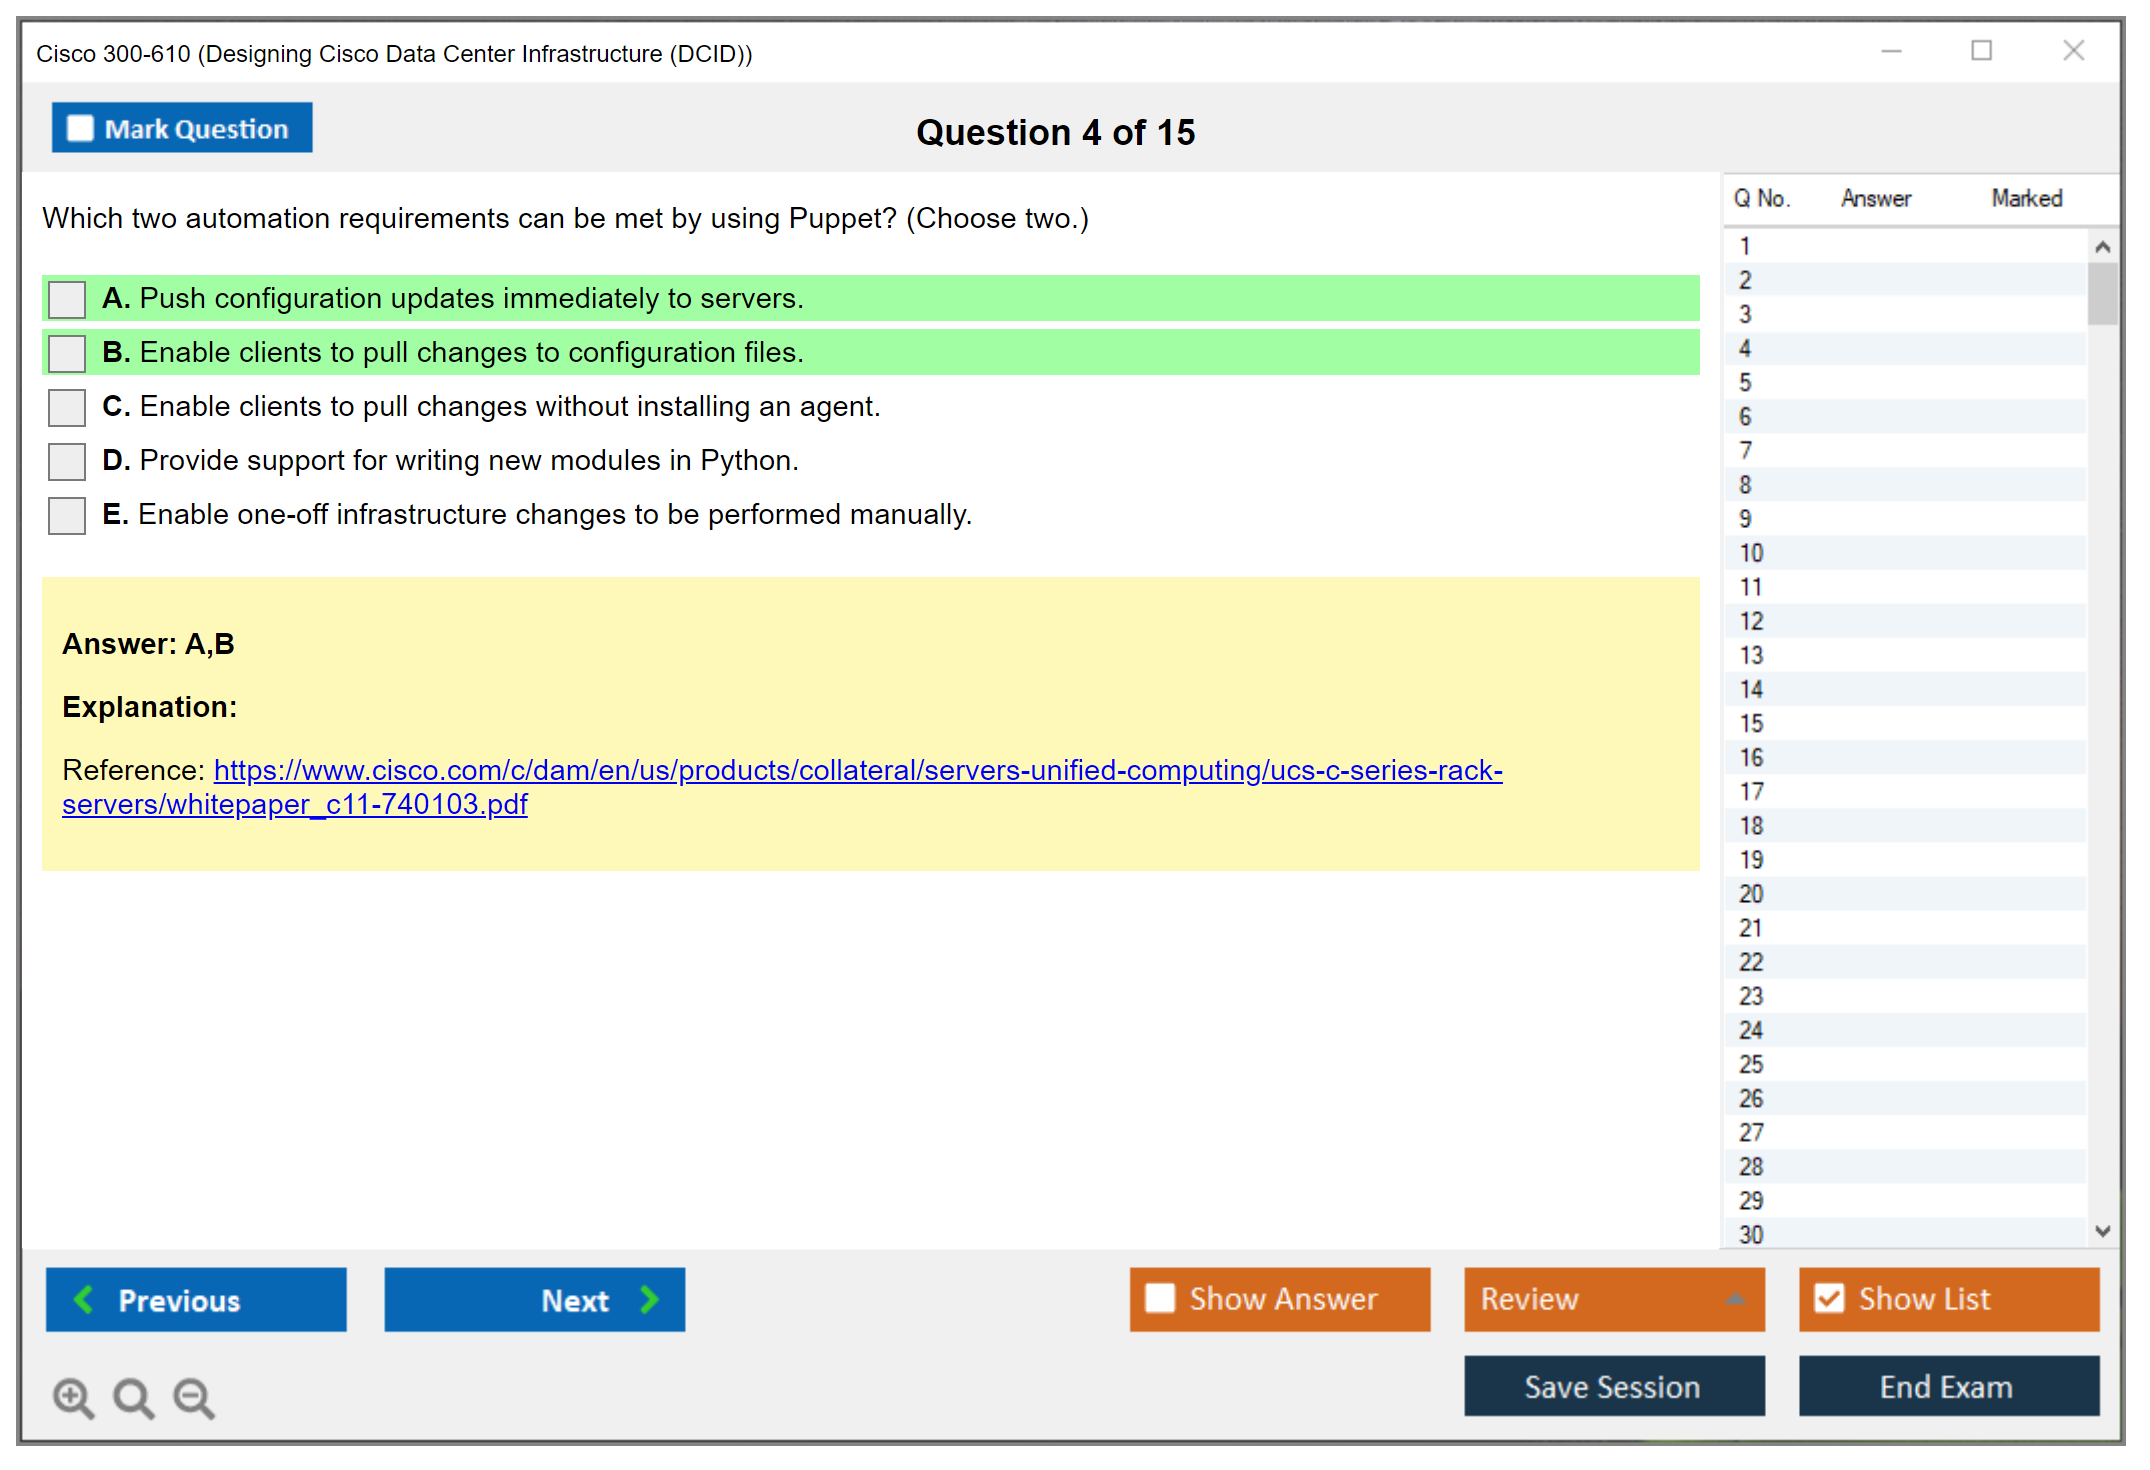2150x1470 pixels.
Task: Click End Exam button
Action: 1947,1386
